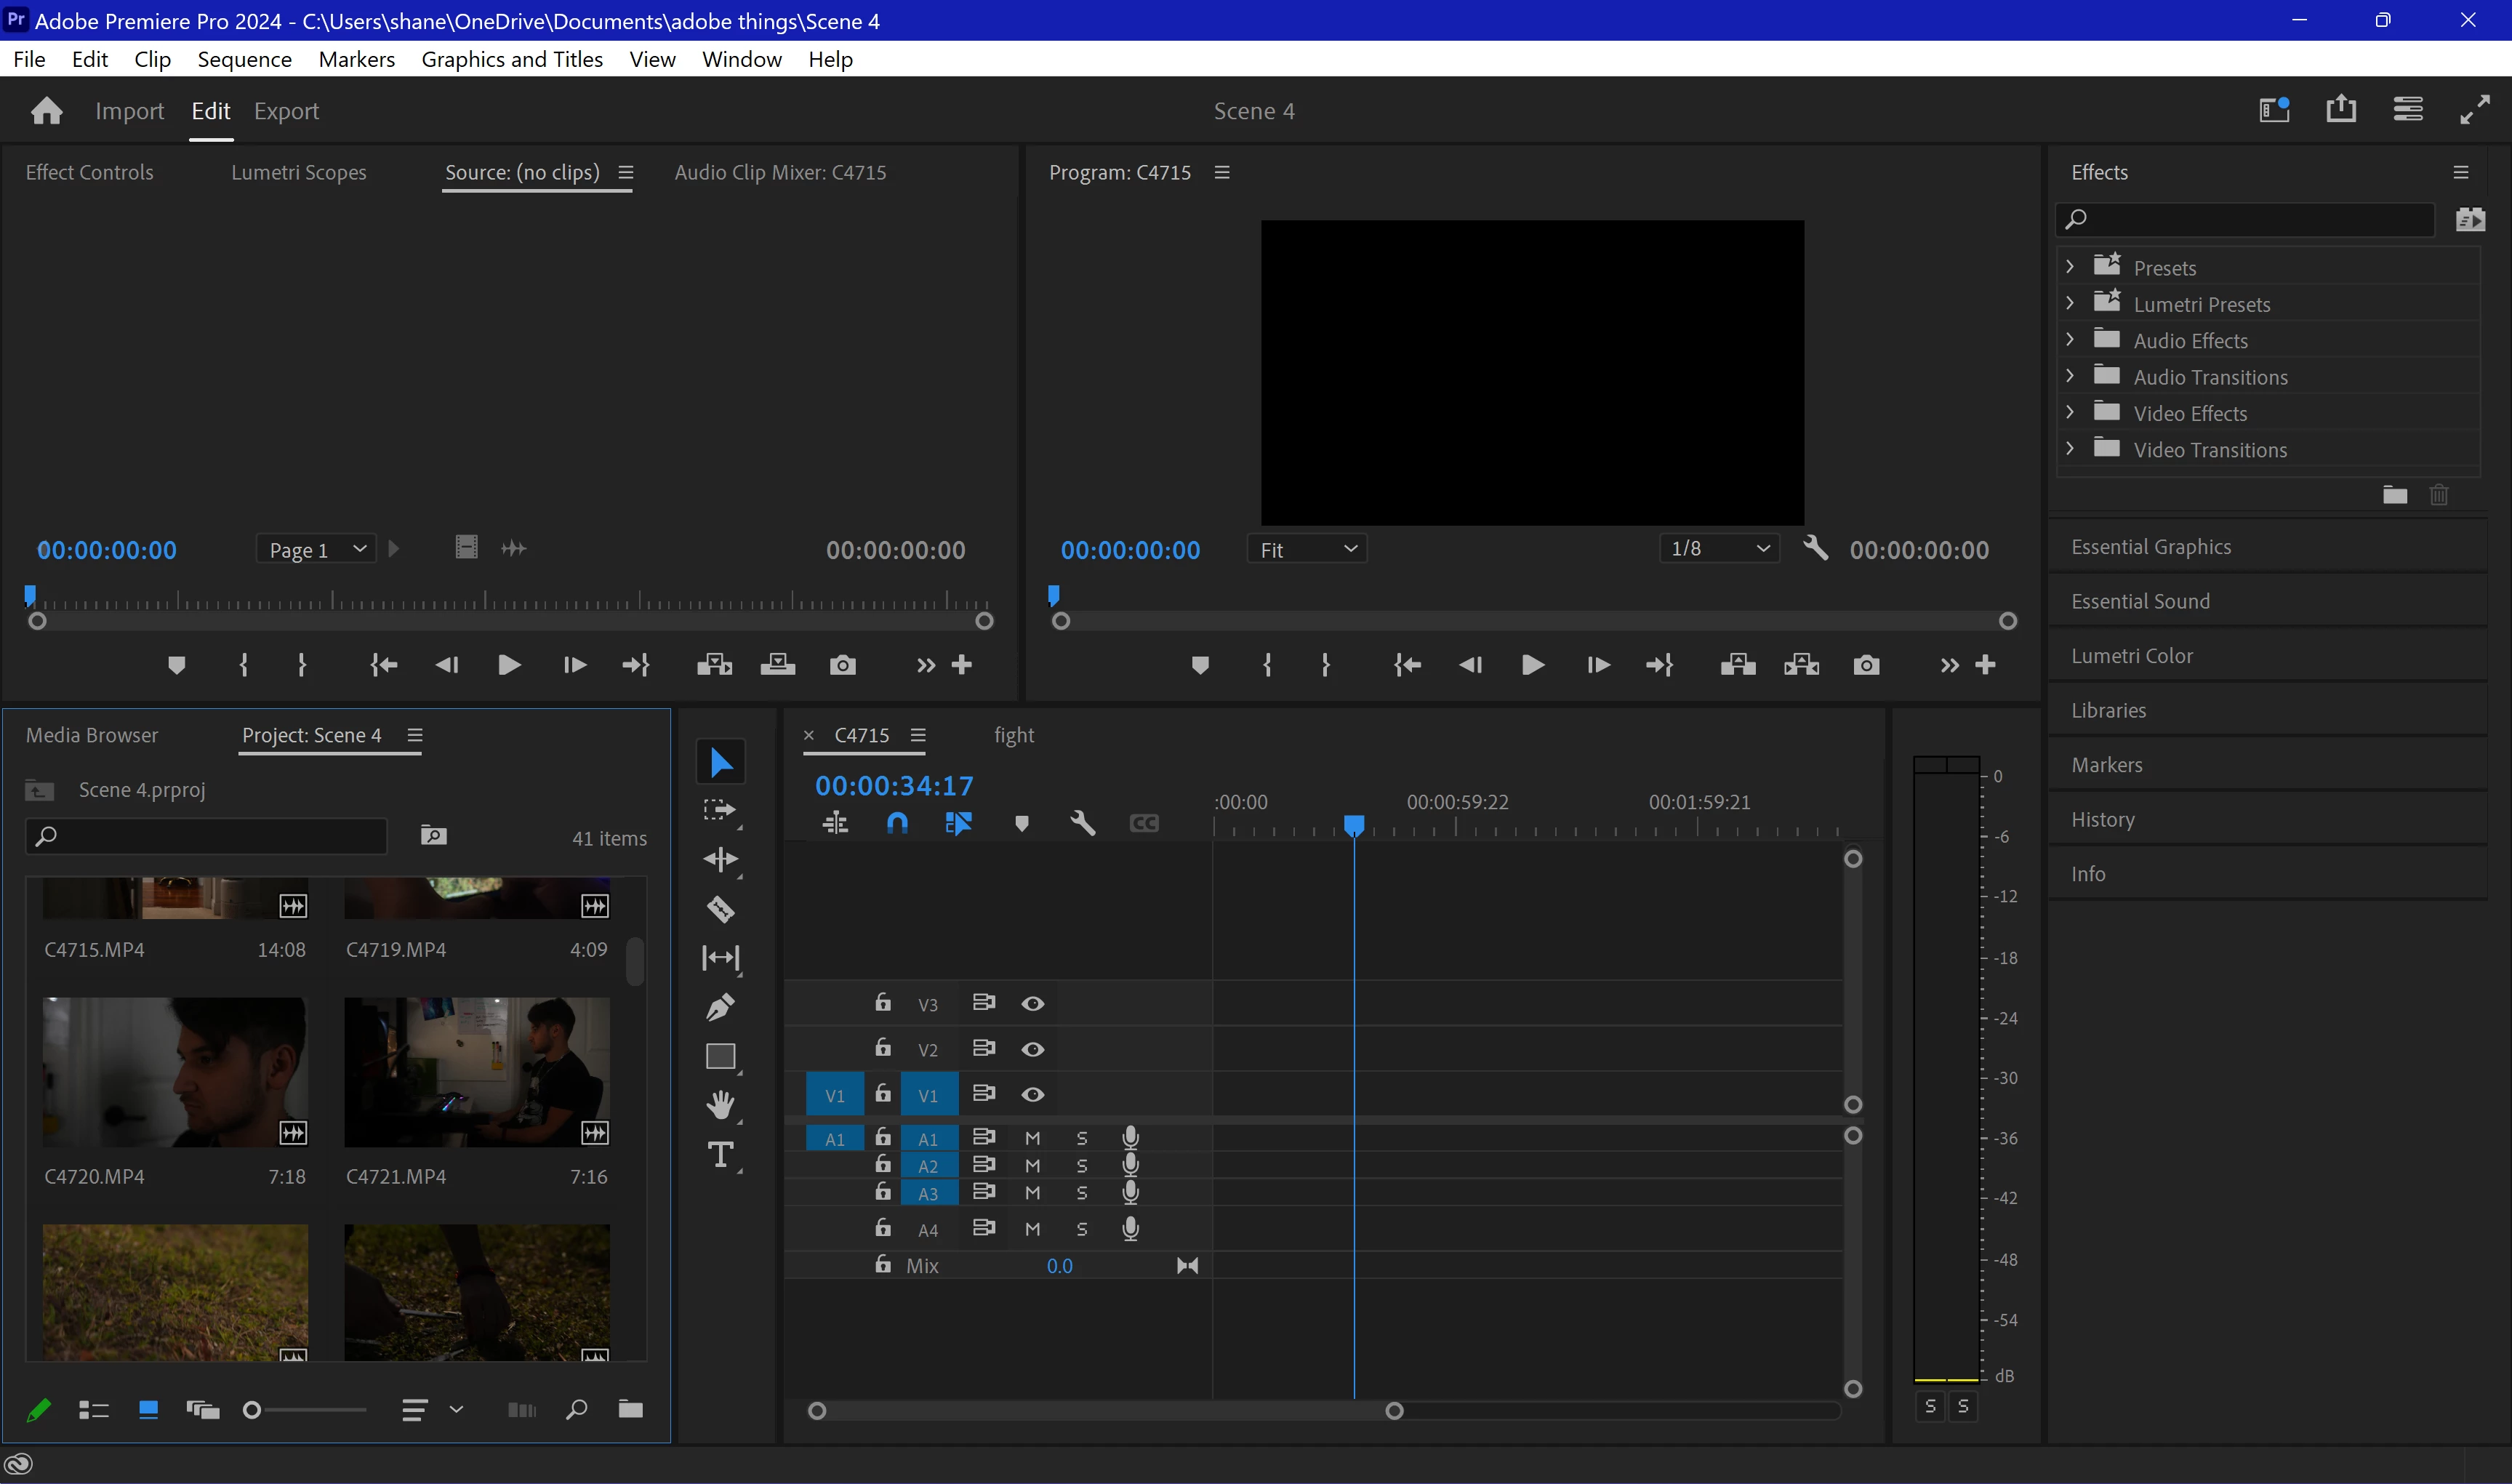Expand the Video Effects folder
Image resolution: width=2512 pixels, height=1484 pixels.
[x=2070, y=413]
